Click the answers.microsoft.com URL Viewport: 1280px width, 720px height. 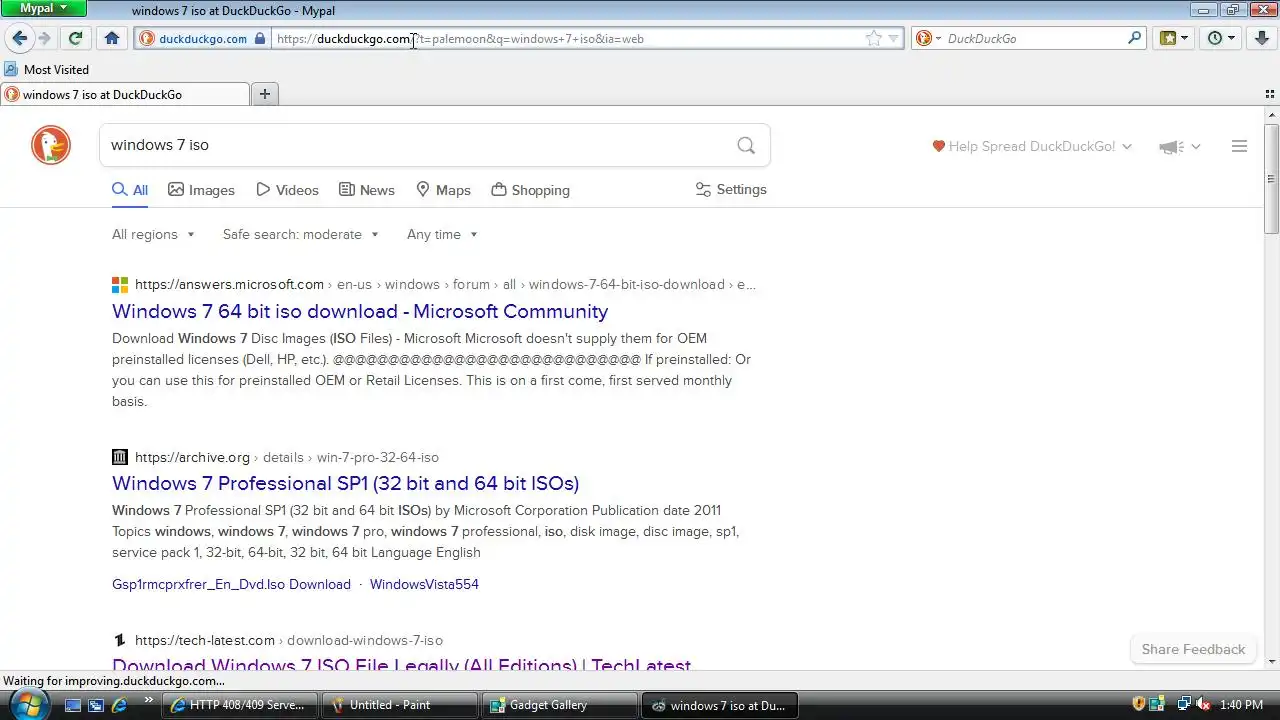coord(229,284)
